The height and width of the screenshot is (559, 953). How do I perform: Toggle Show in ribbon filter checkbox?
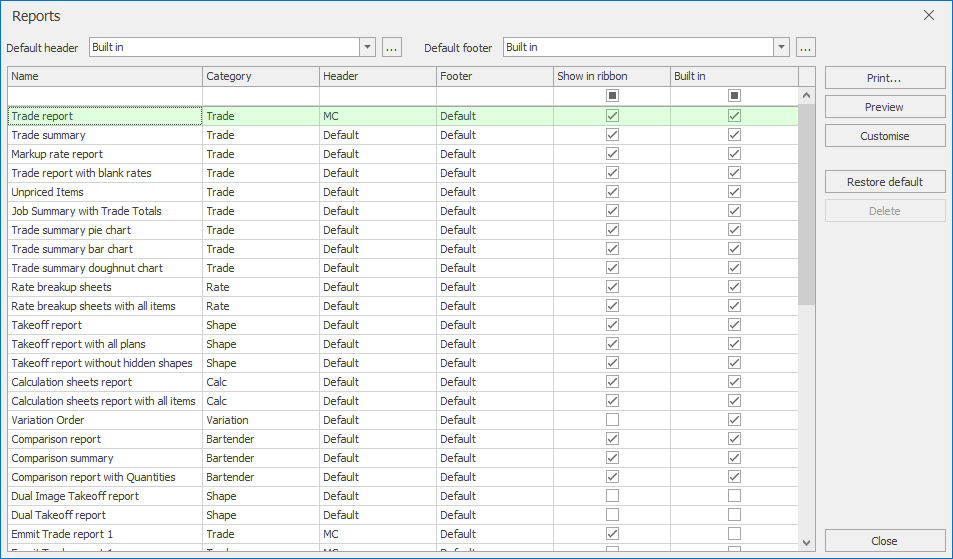coord(612,96)
